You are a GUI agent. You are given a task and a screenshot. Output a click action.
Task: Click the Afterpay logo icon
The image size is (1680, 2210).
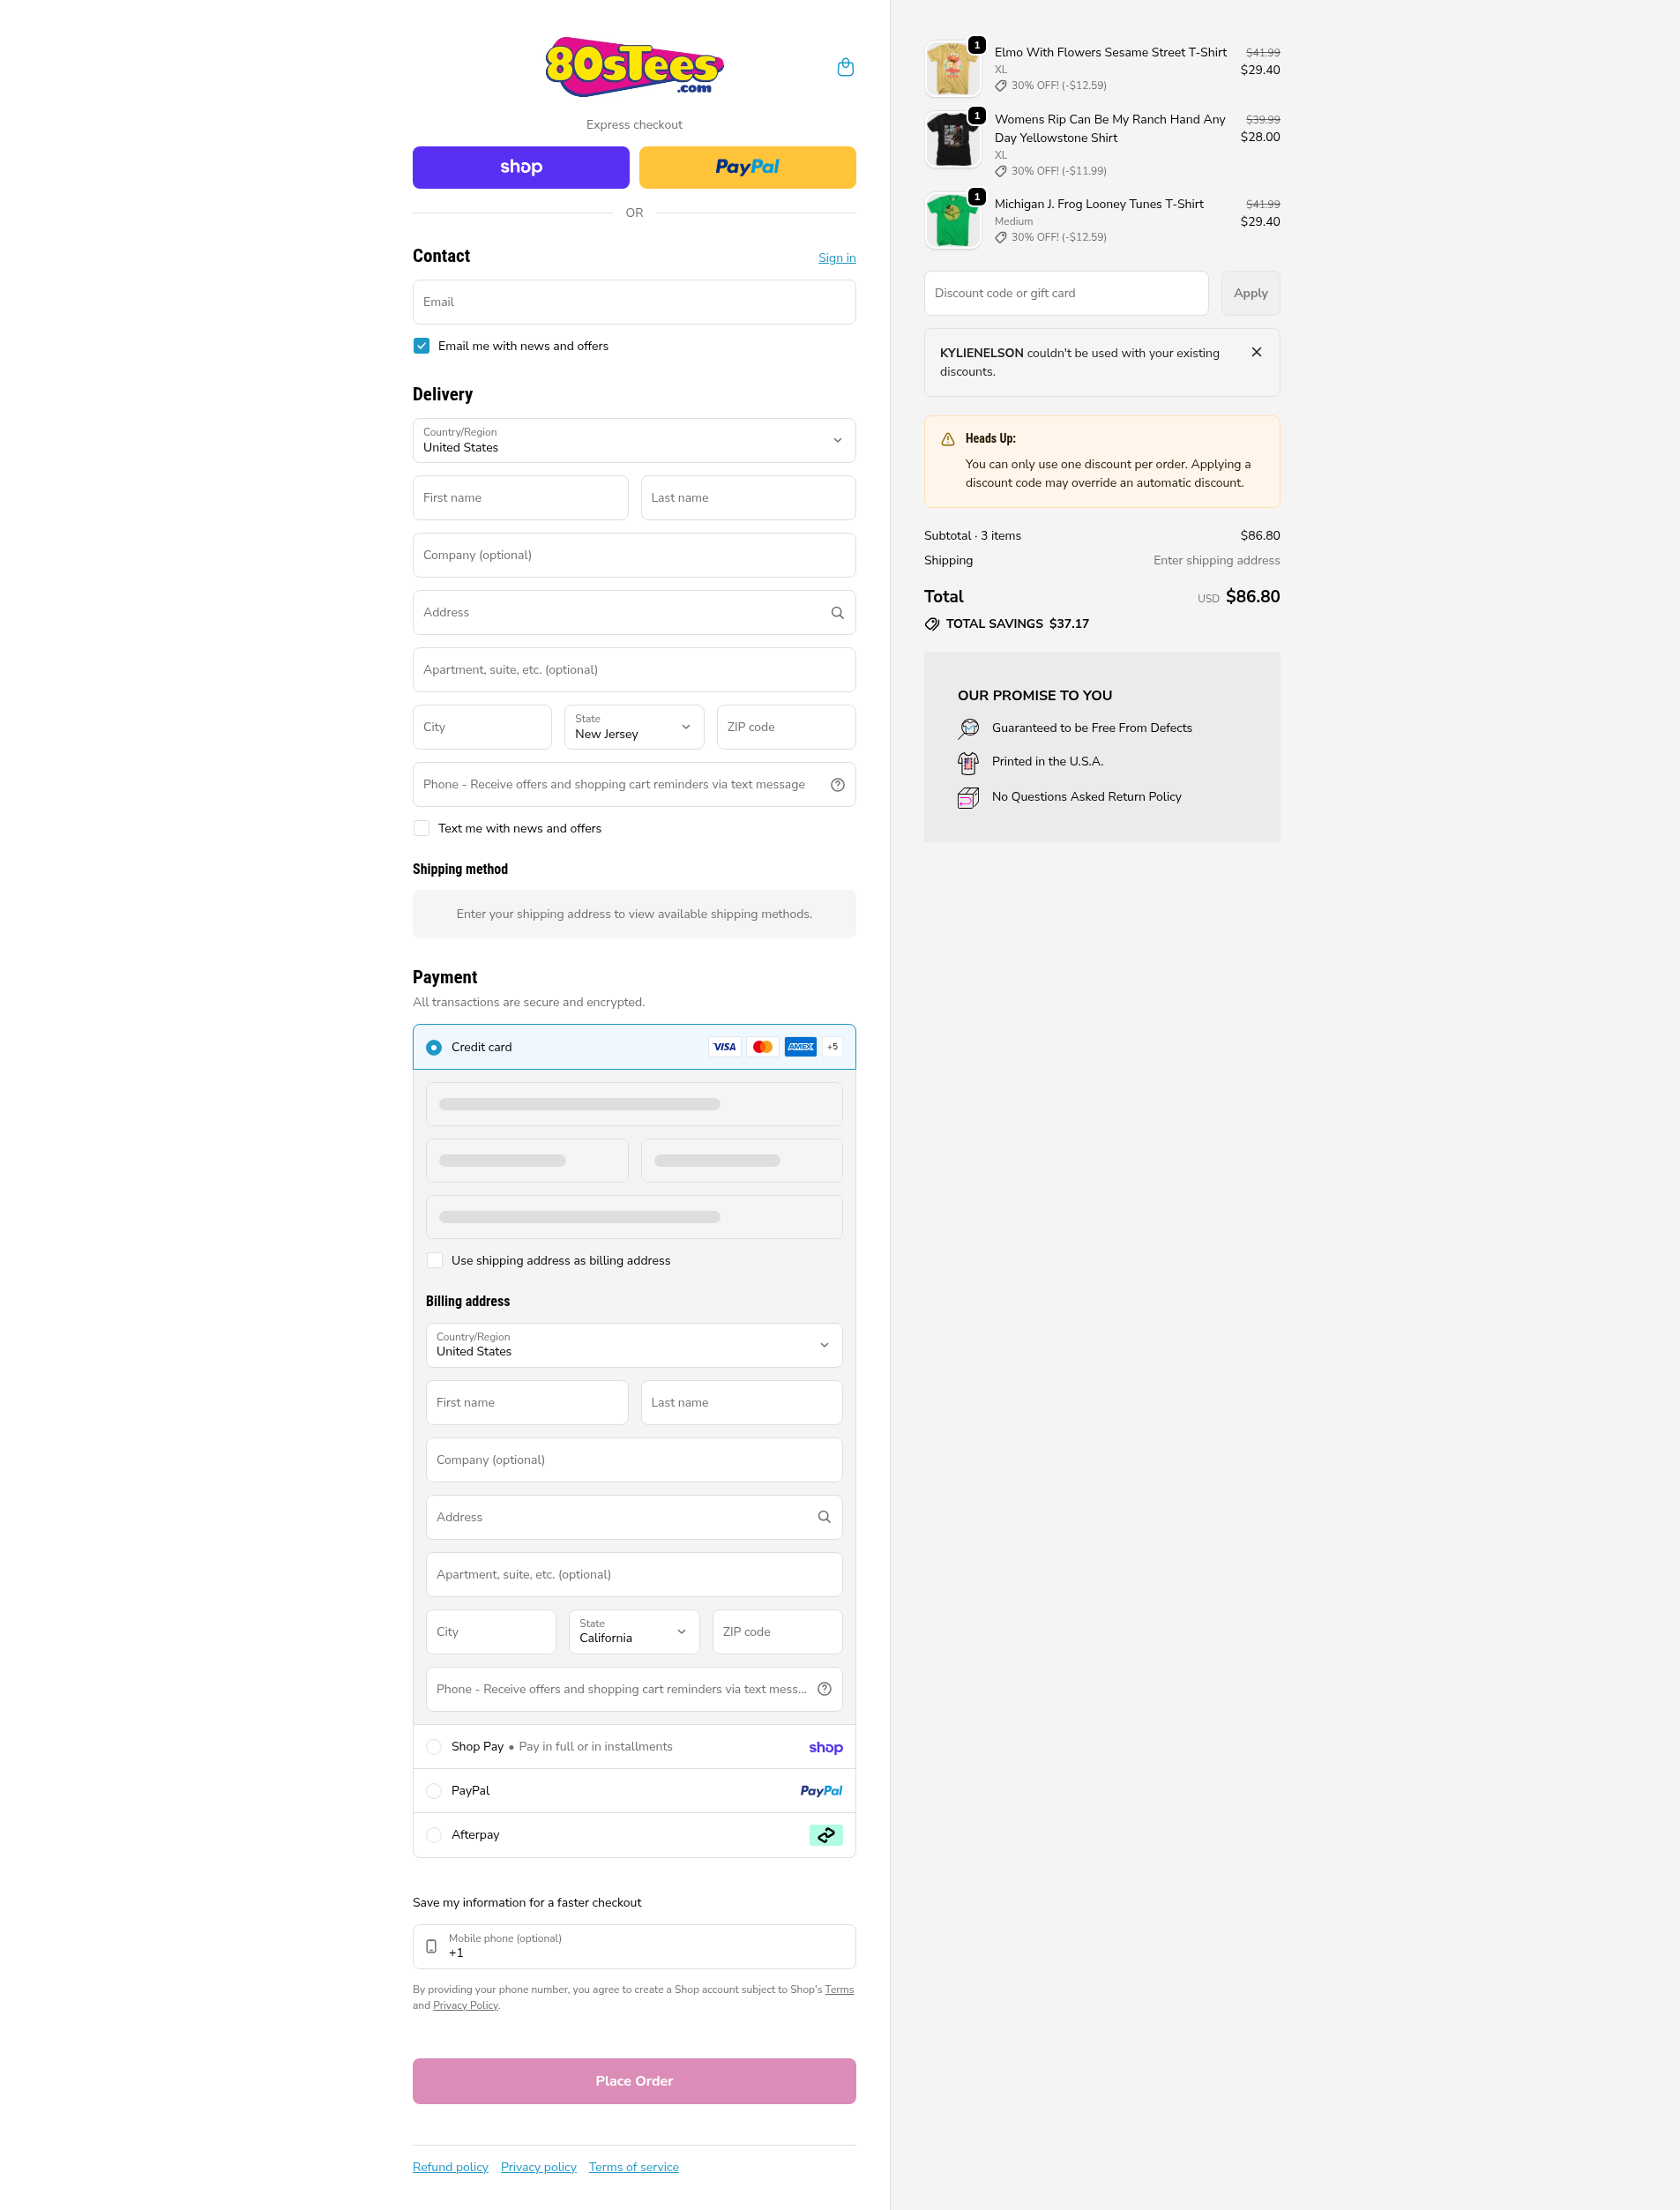[x=825, y=1835]
